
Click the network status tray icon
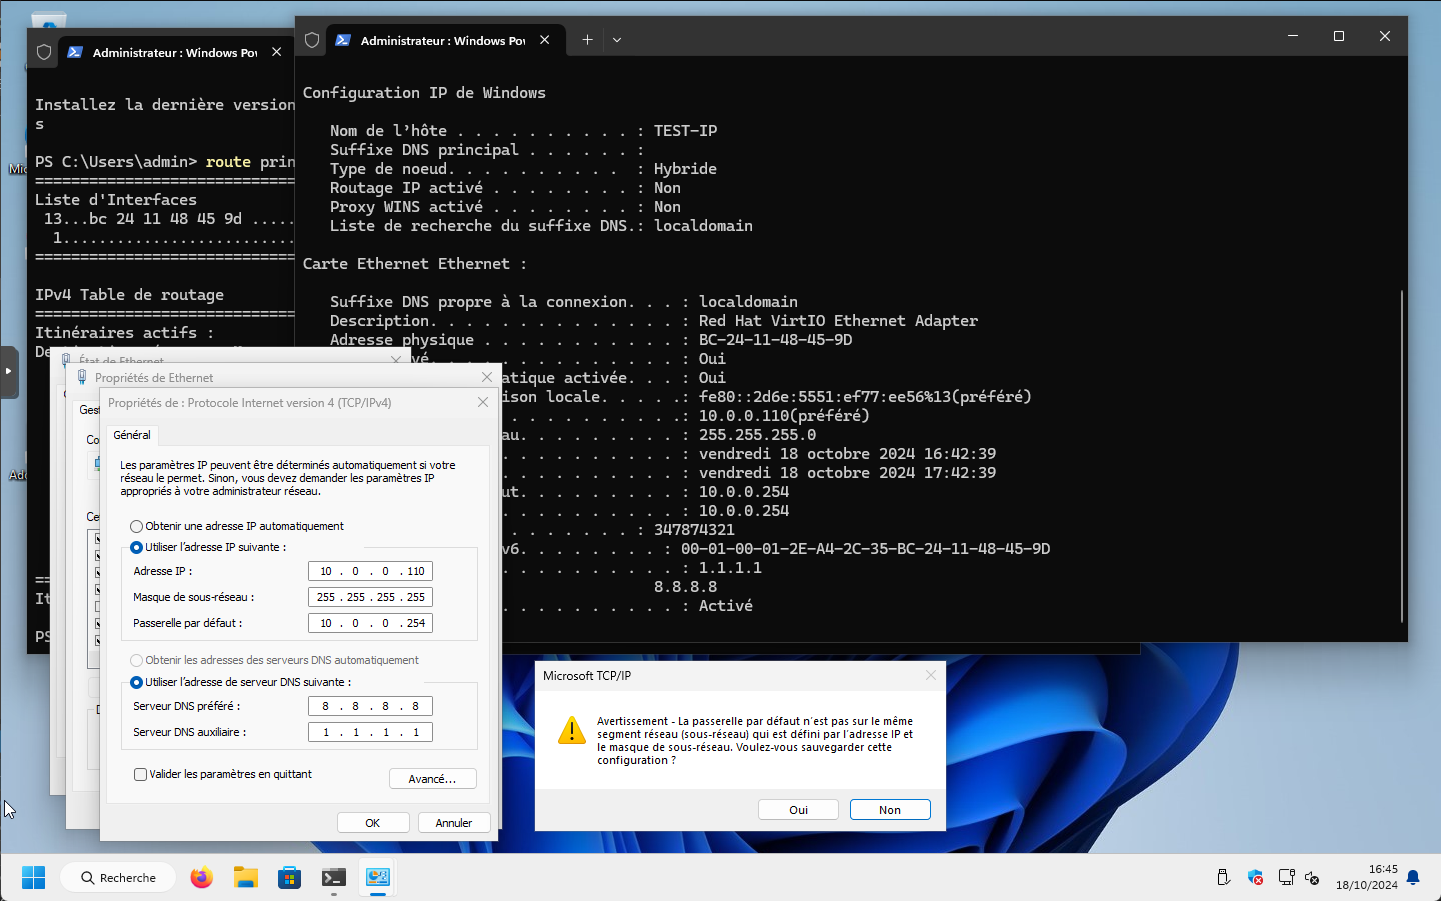tap(1286, 877)
